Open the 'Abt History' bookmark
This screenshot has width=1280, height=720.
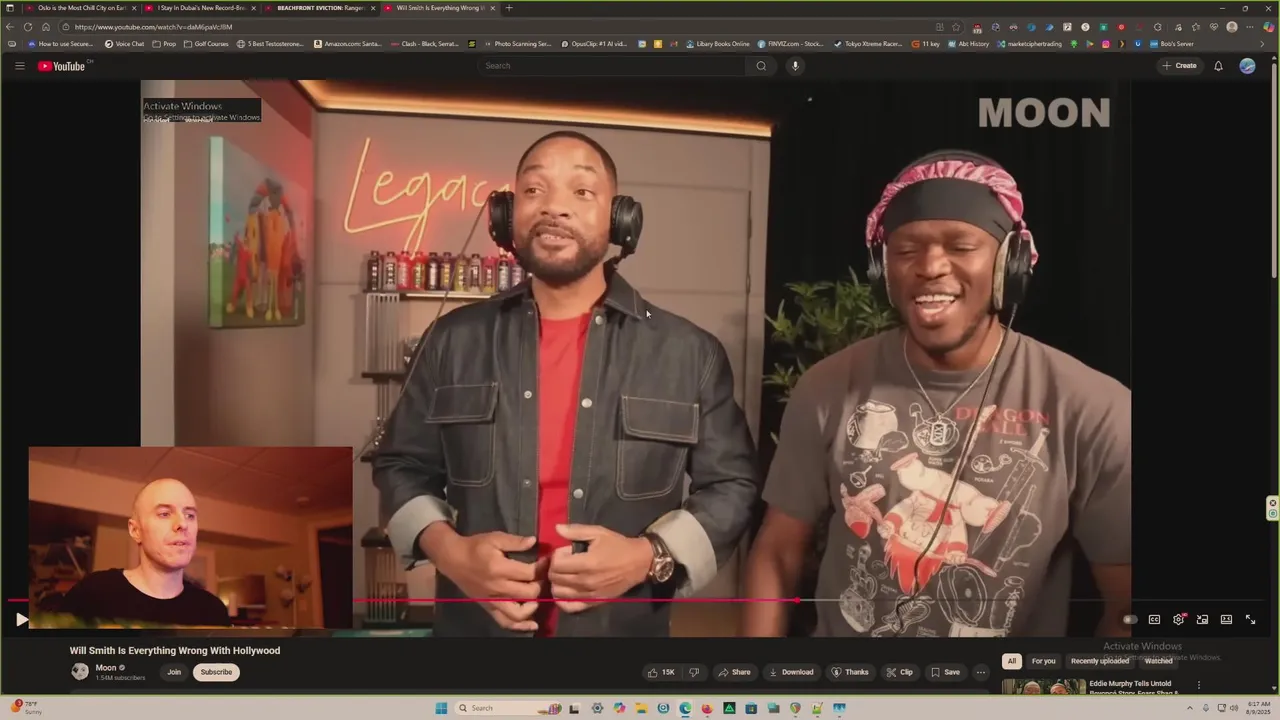(x=968, y=44)
